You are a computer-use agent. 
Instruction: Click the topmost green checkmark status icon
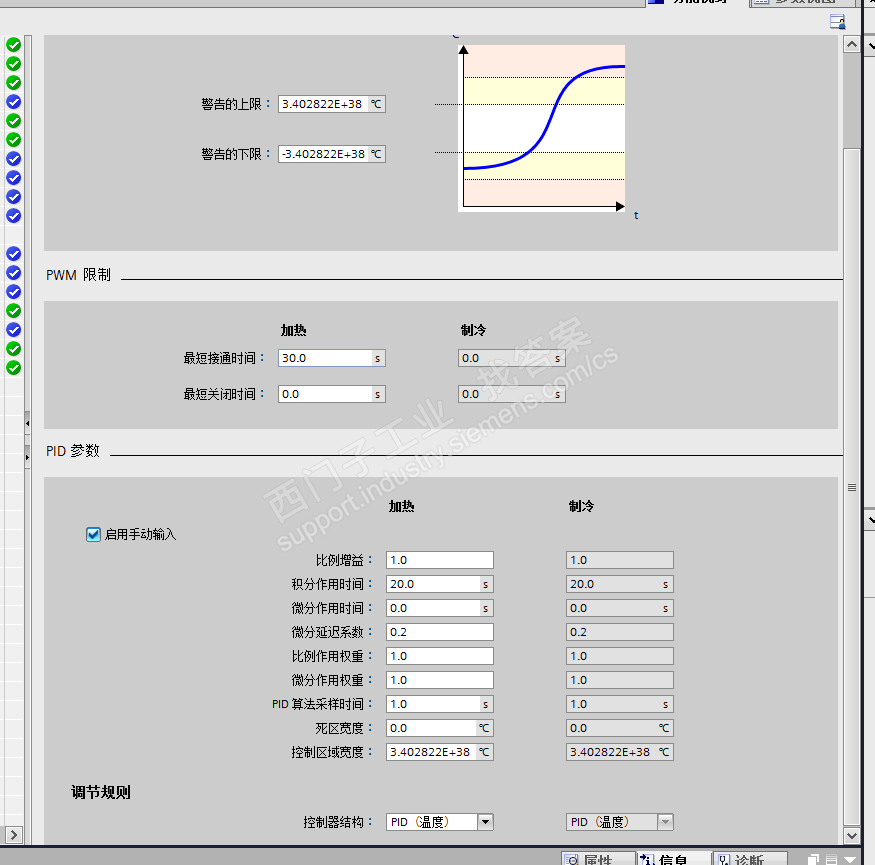click(13, 45)
